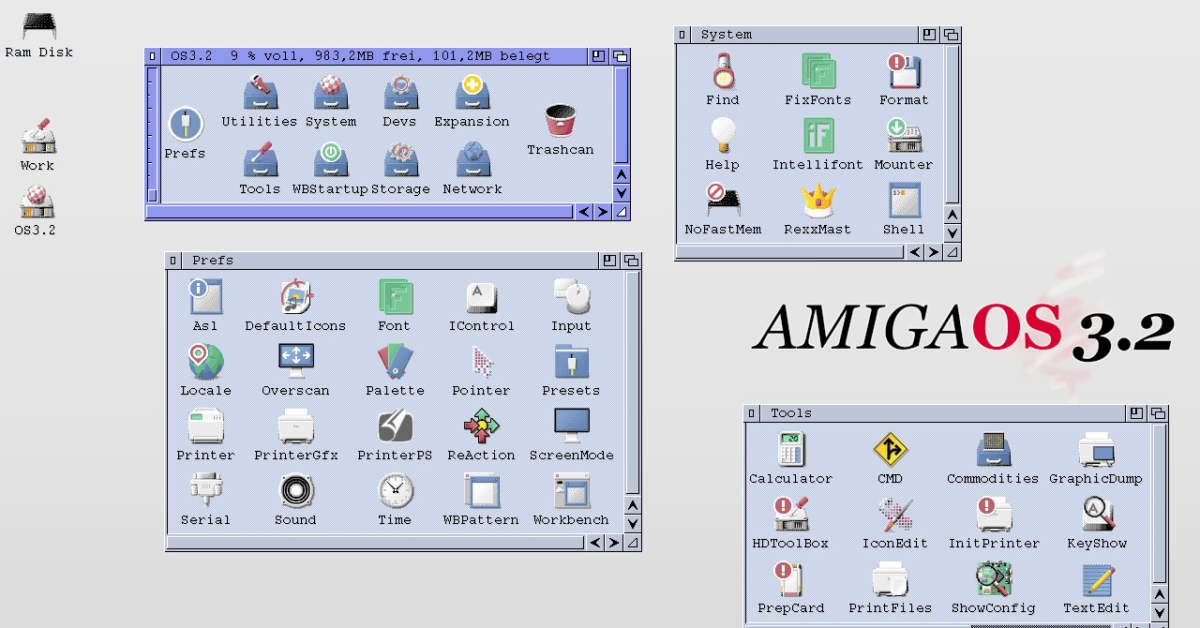Click zoom gadget of Prefs window

click(x=610, y=260)
